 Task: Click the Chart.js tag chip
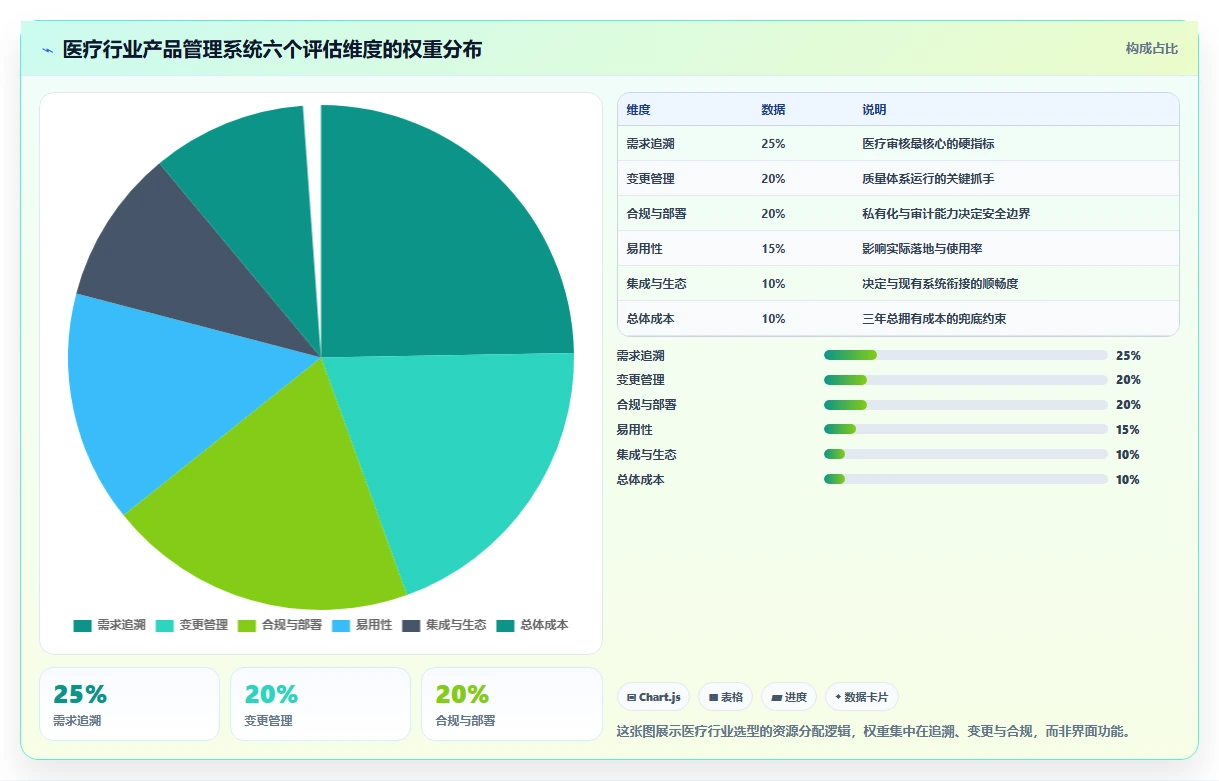pyautogui.click(x=653, y=697)
